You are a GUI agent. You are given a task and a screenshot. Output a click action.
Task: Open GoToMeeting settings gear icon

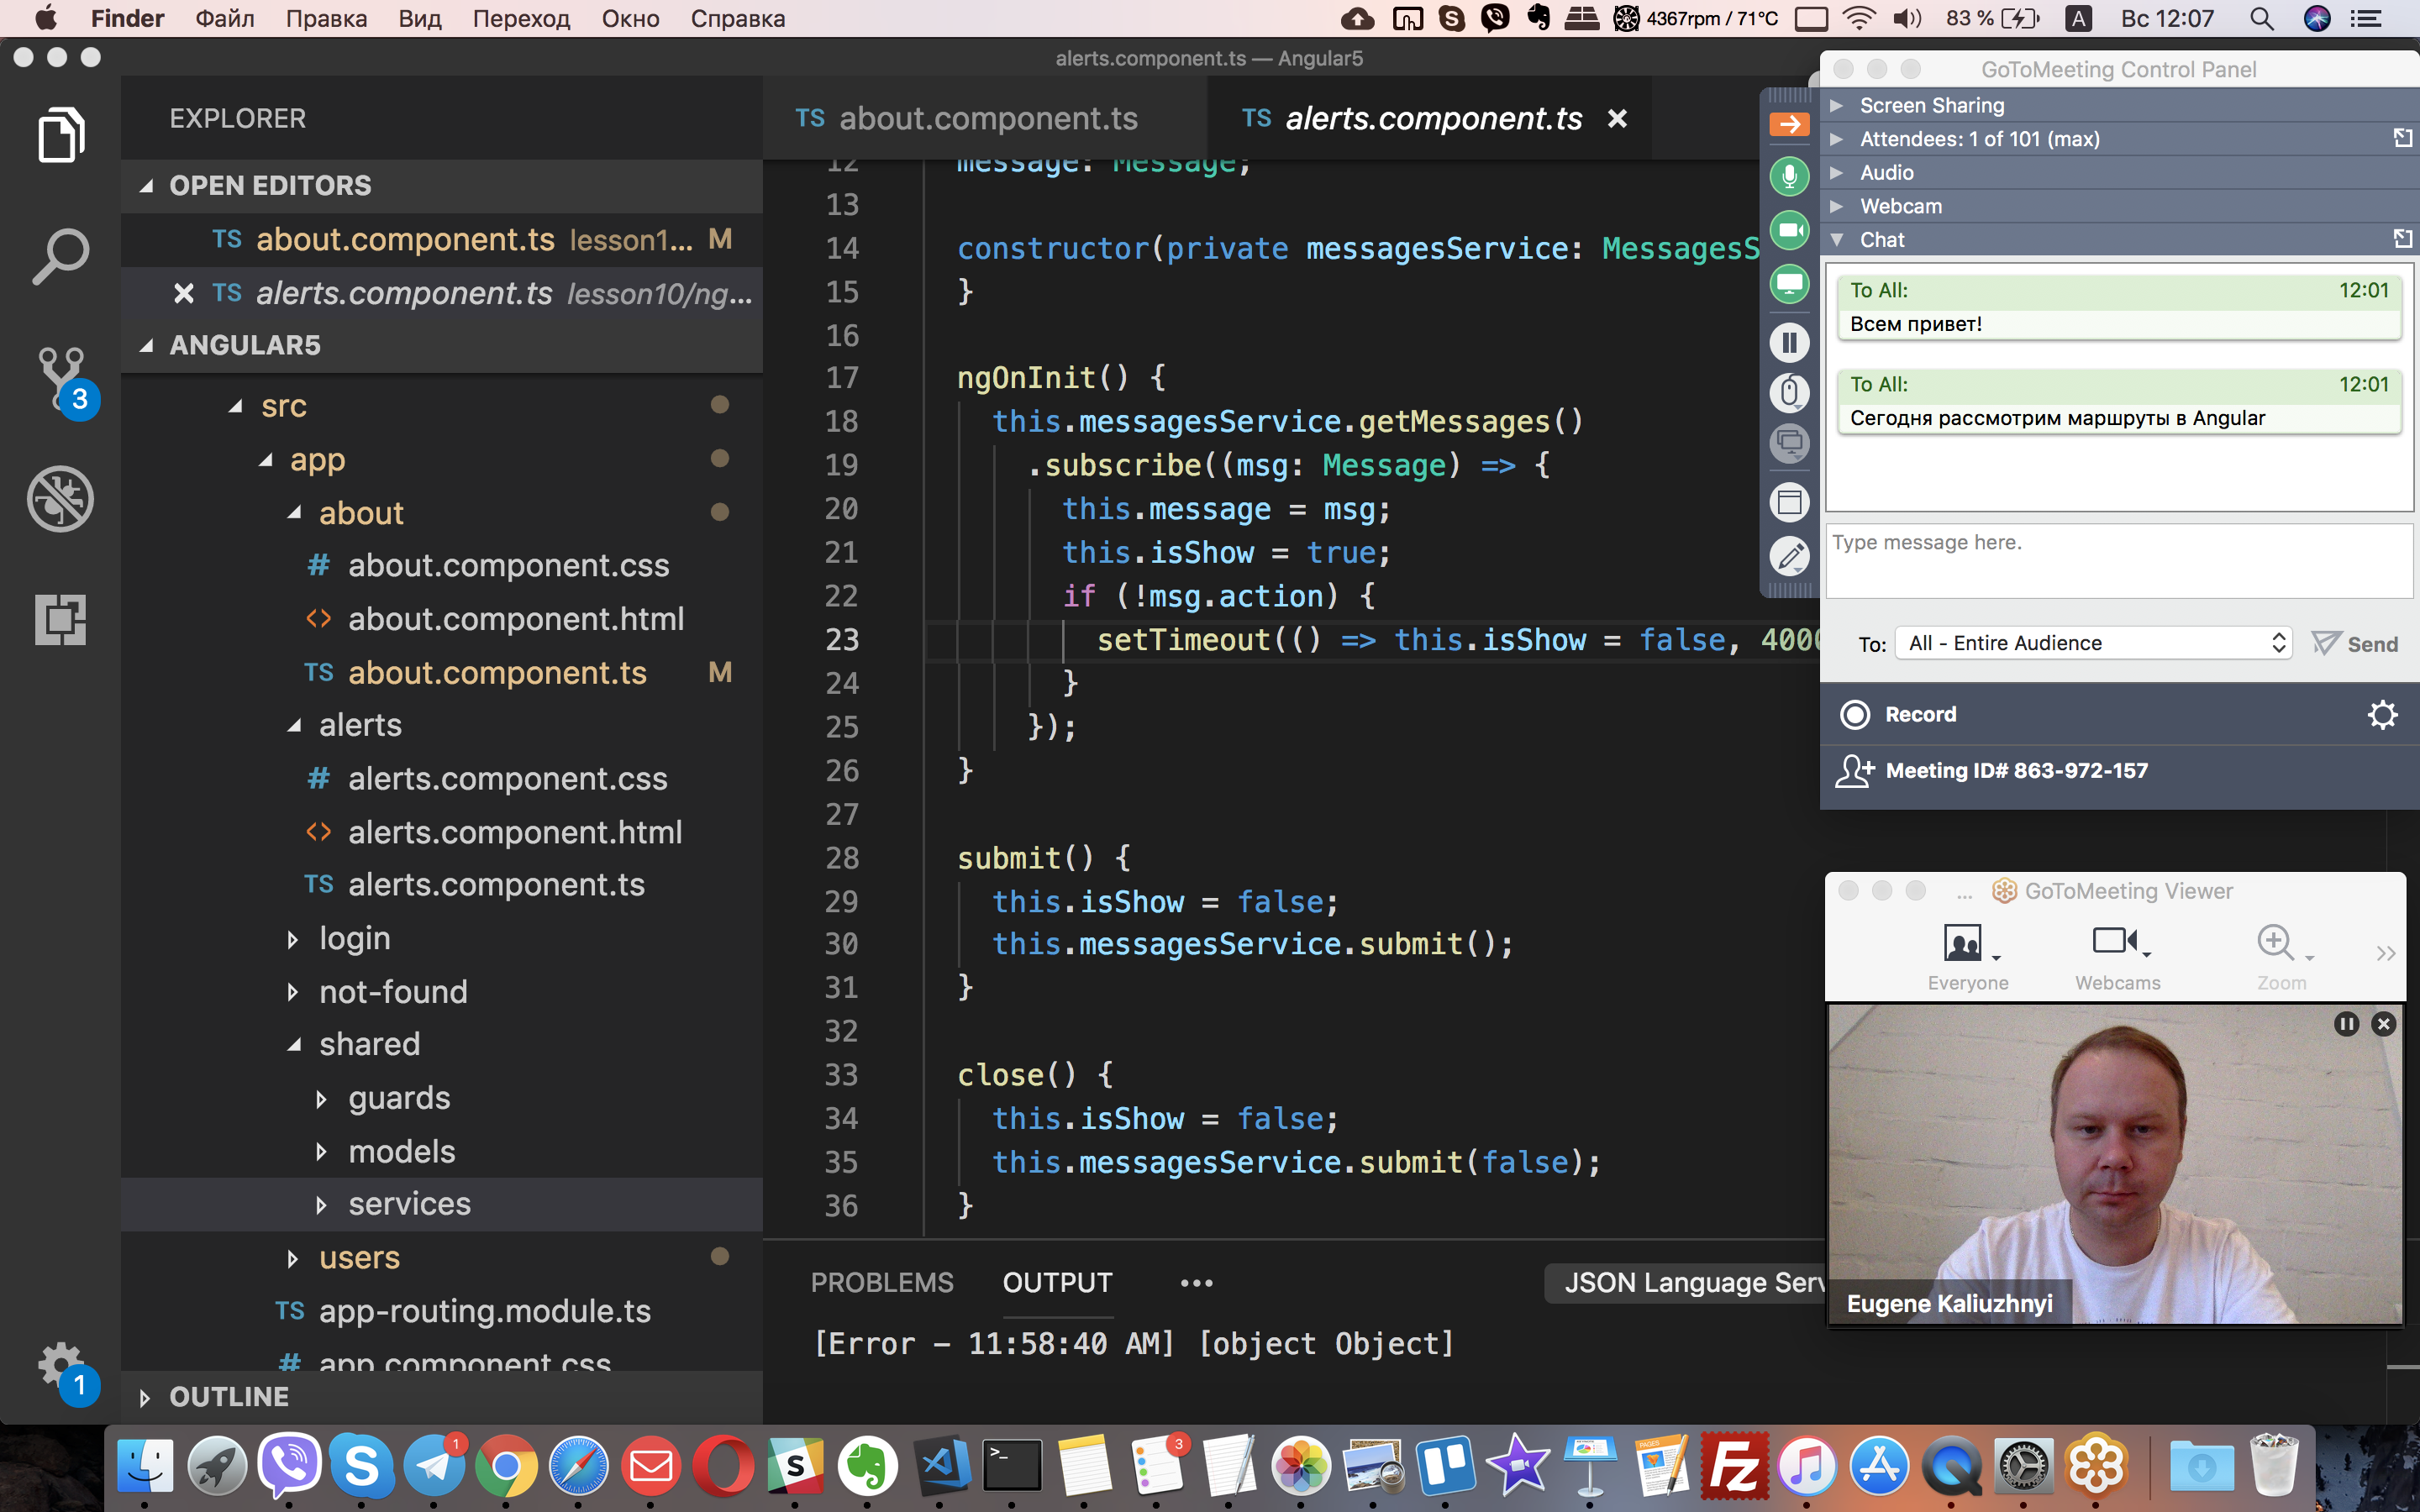(x=2382, y=714)
